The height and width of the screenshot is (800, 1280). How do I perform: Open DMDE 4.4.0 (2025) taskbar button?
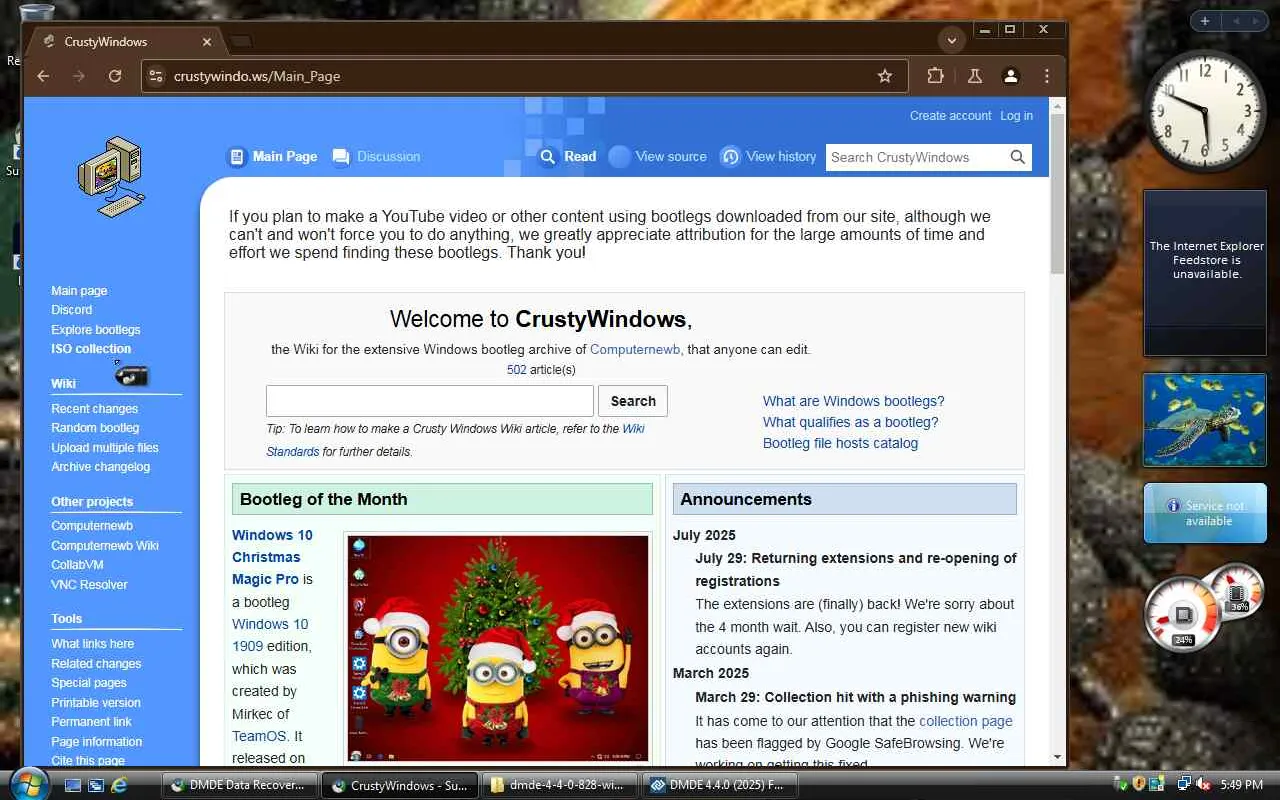click(x=719, y=786)
